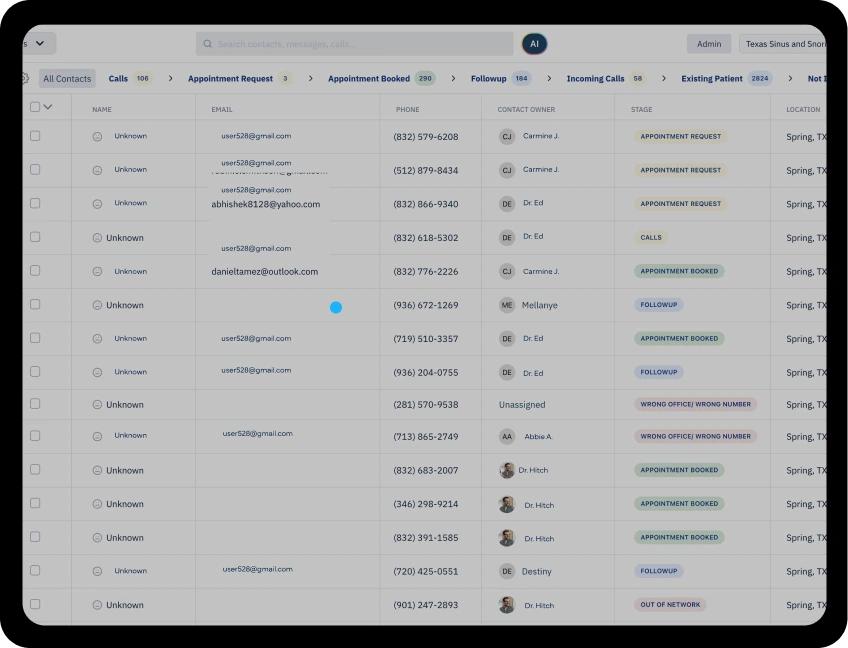Click smiley icon in (832) 618-5302 row
Viewport: 848px width, 648px height.
pos(97,237)
